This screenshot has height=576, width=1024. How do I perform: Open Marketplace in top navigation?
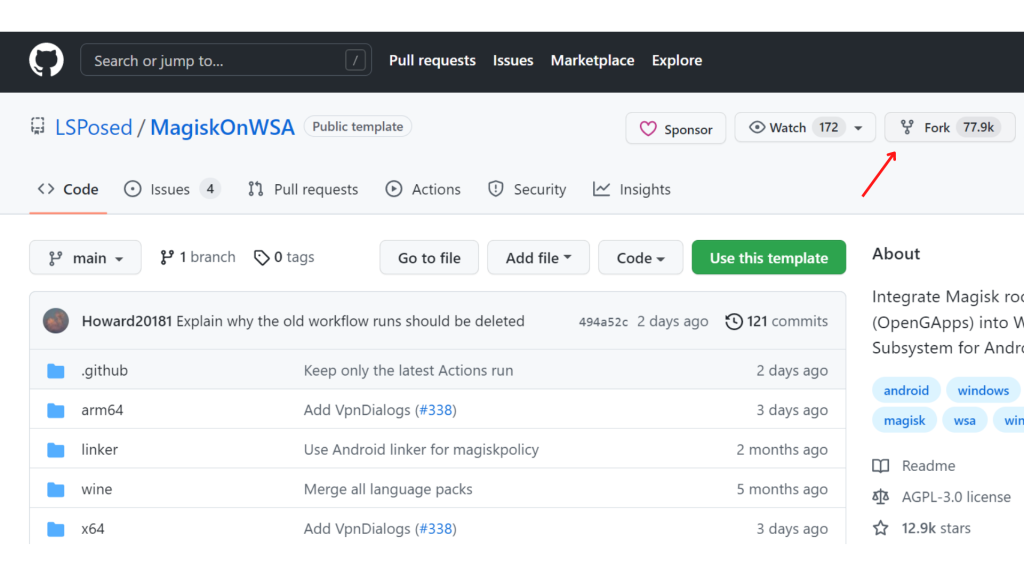[592, 61]
